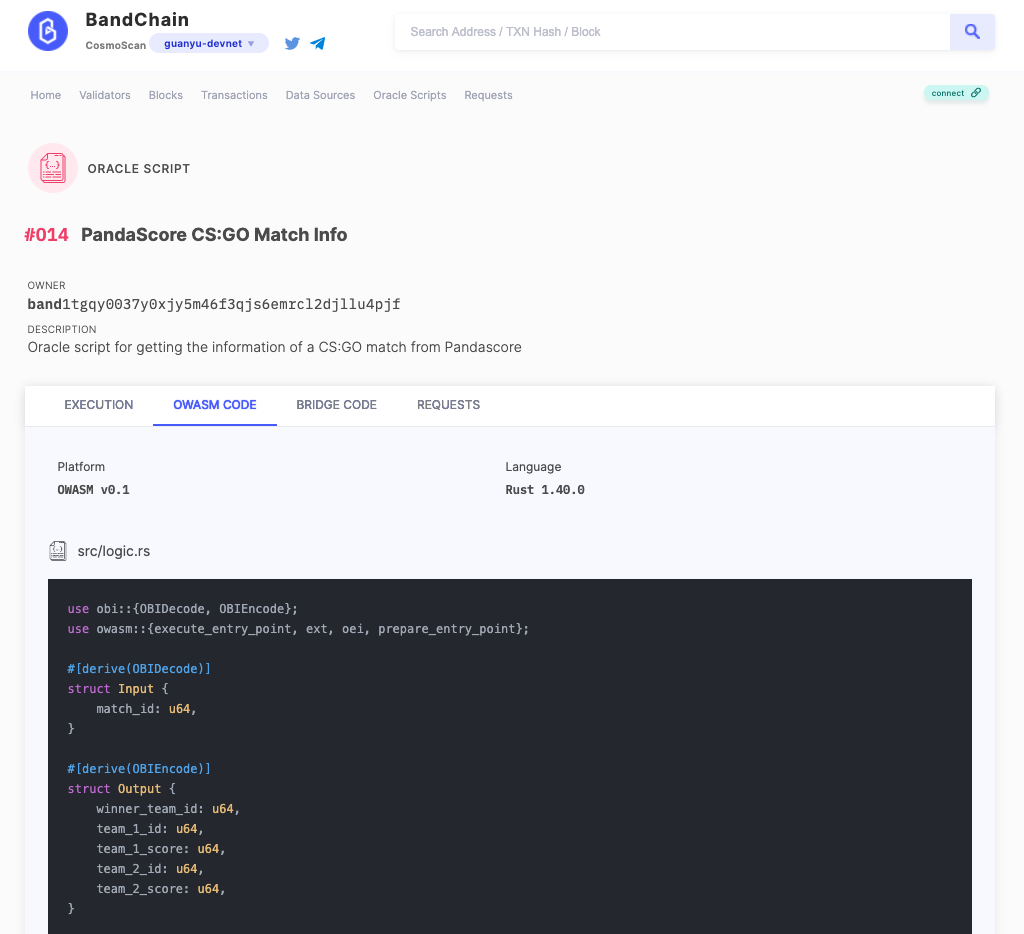Click the 'struct Output {' code line
This screenshot has width=1024, height=934.
121,789
